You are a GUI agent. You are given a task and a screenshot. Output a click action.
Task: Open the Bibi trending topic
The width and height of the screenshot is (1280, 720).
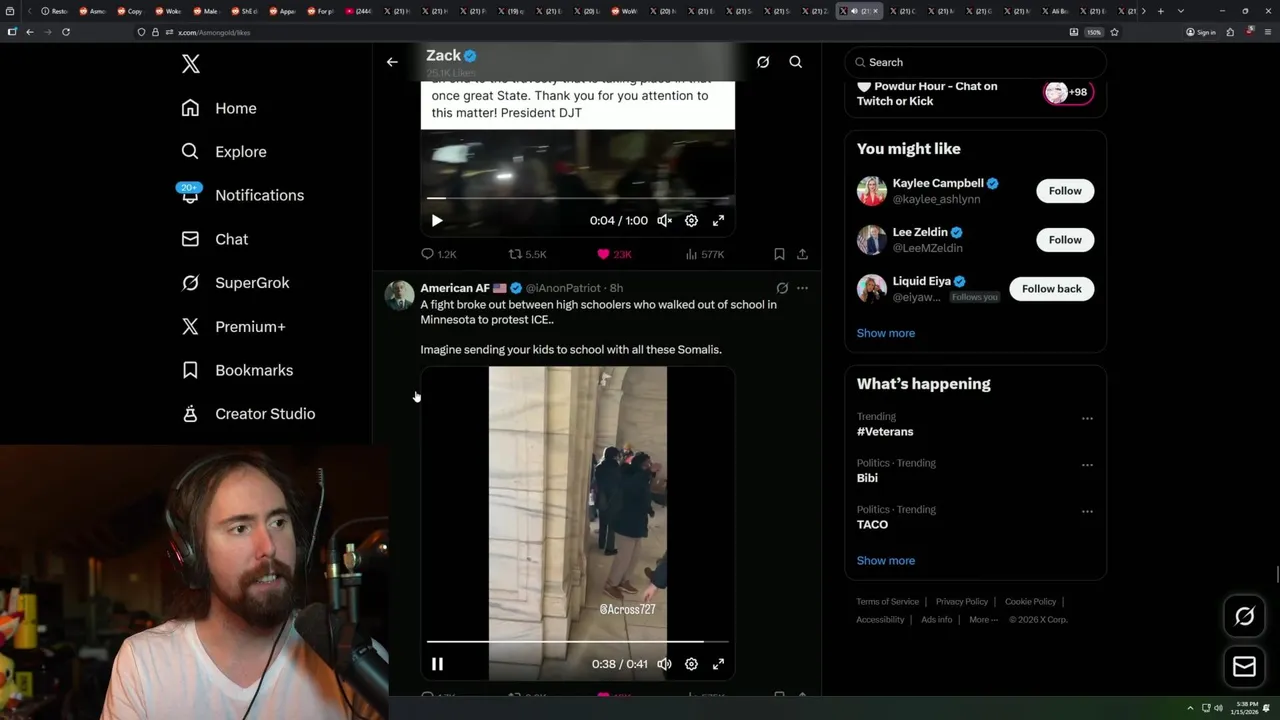tap(867, 478)
